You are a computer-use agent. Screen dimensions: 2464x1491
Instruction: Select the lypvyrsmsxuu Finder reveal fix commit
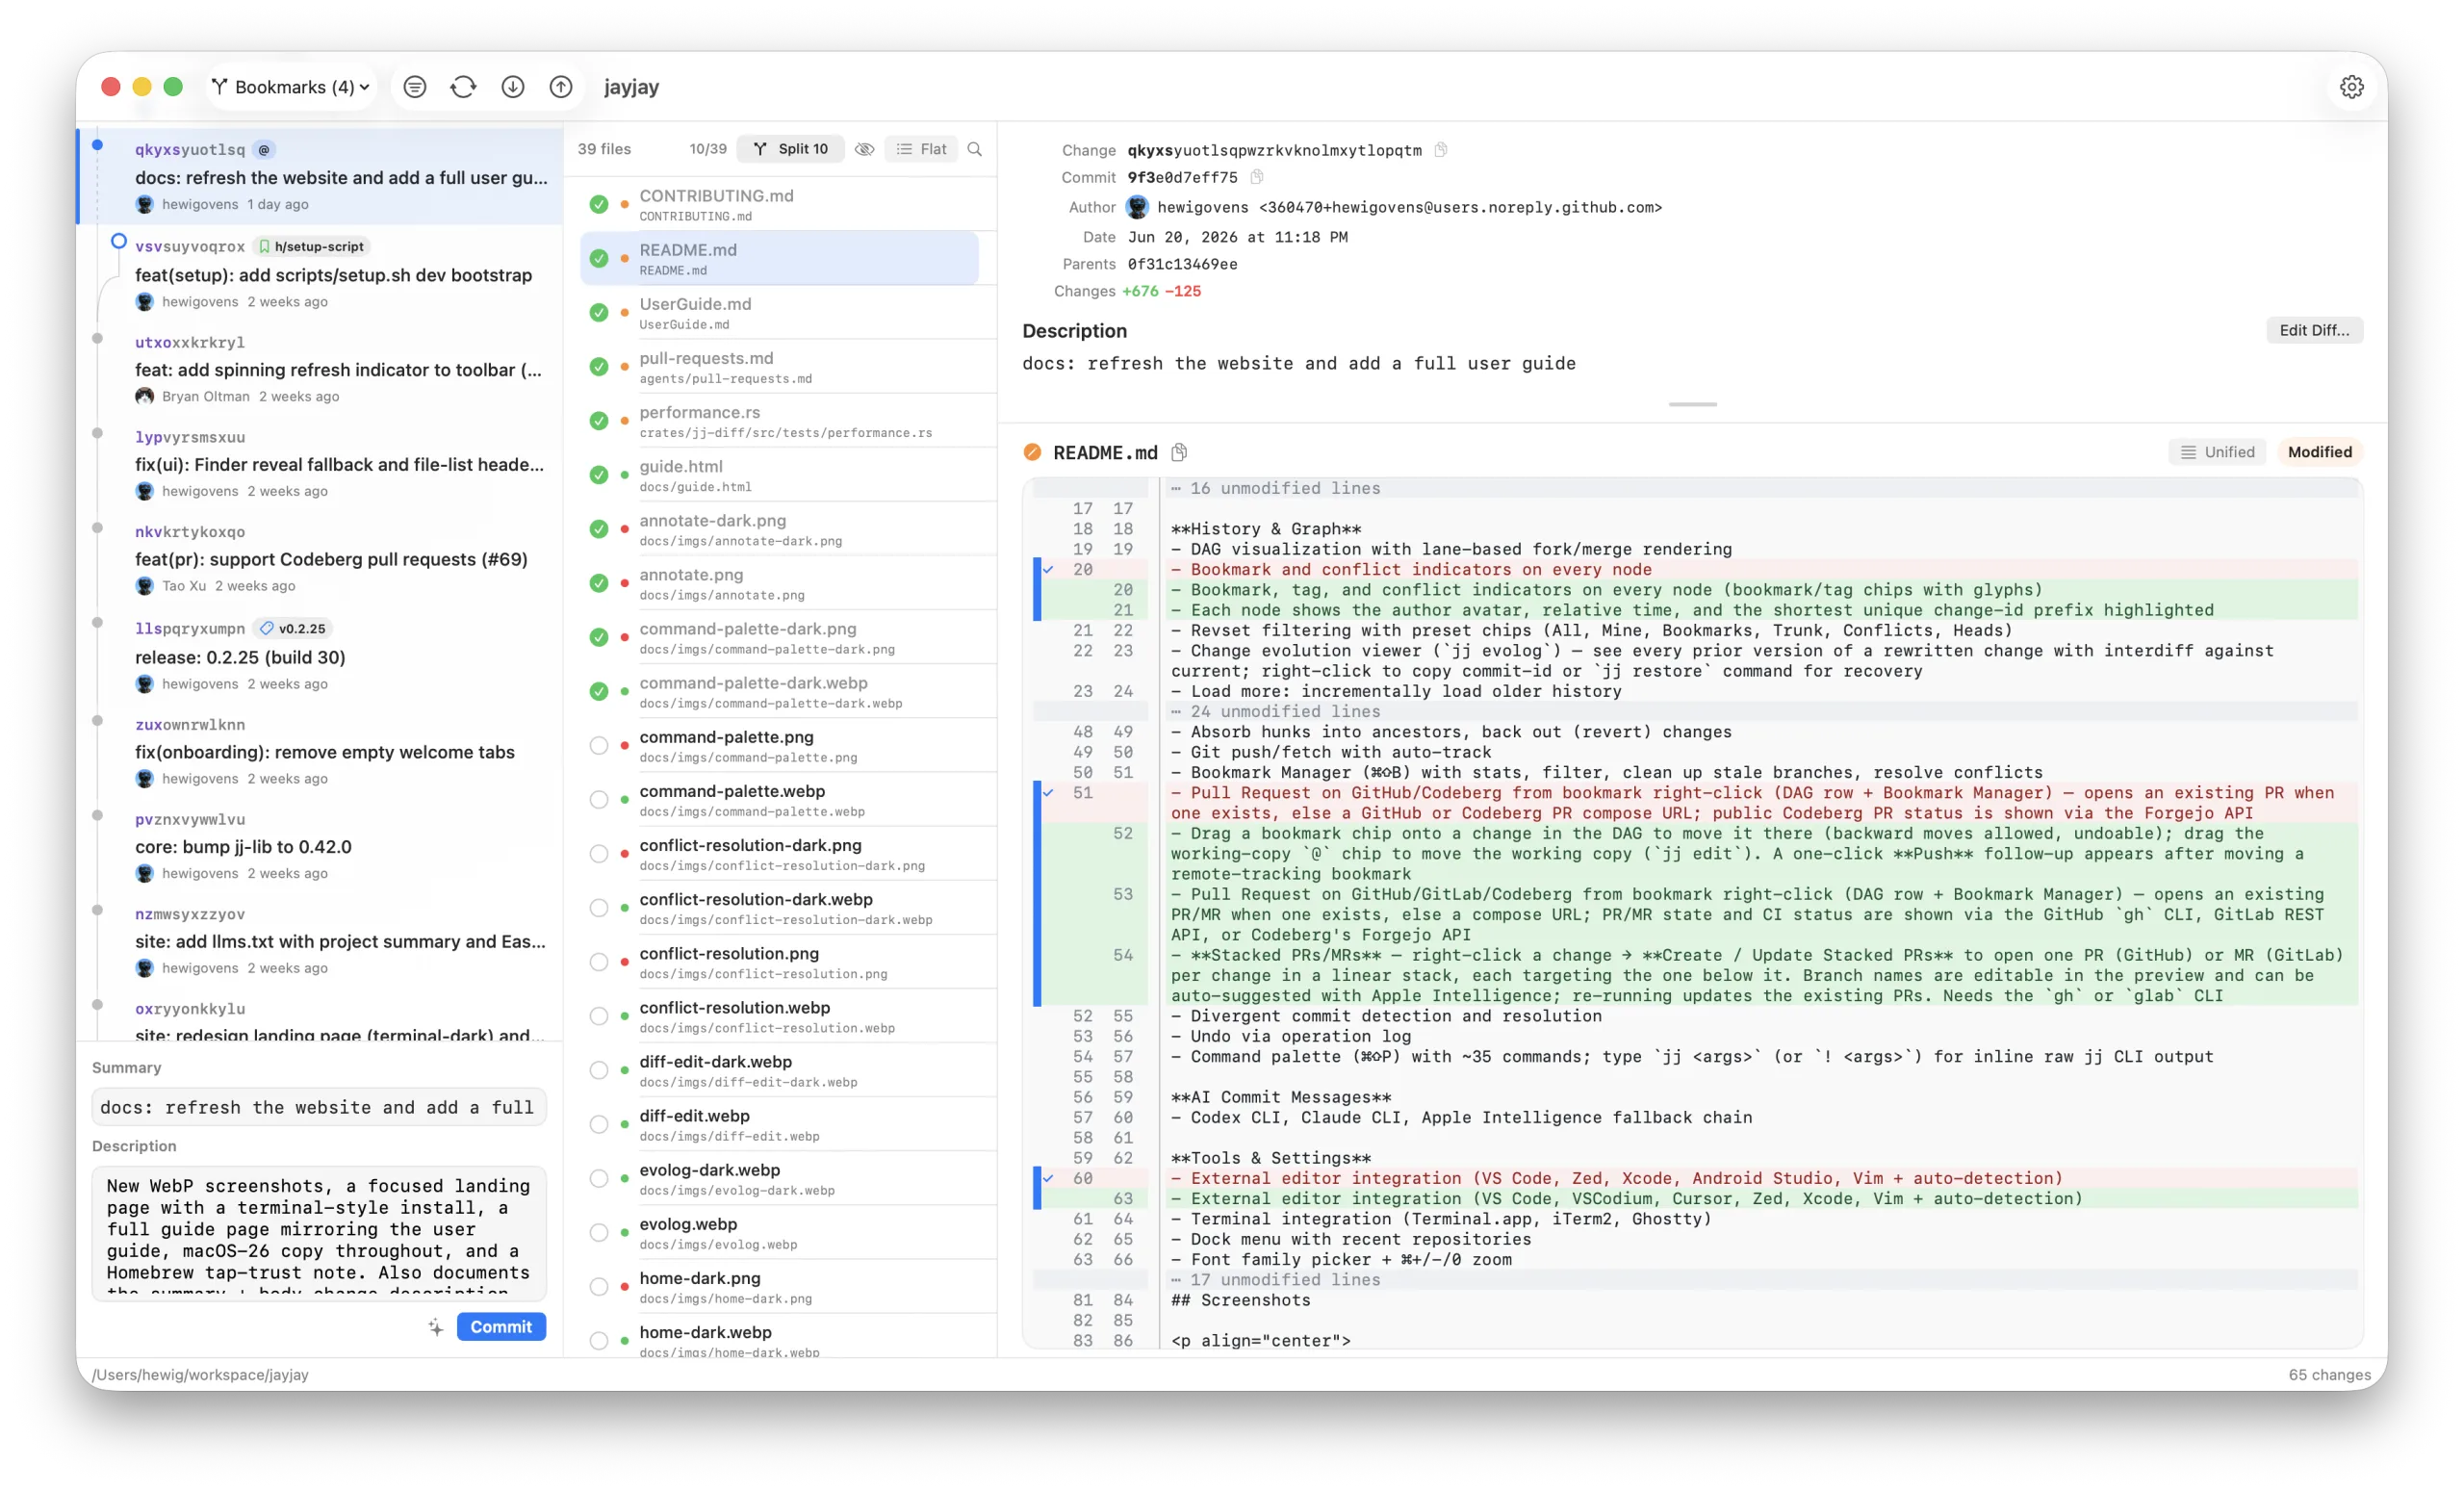(x=320, y=463)
